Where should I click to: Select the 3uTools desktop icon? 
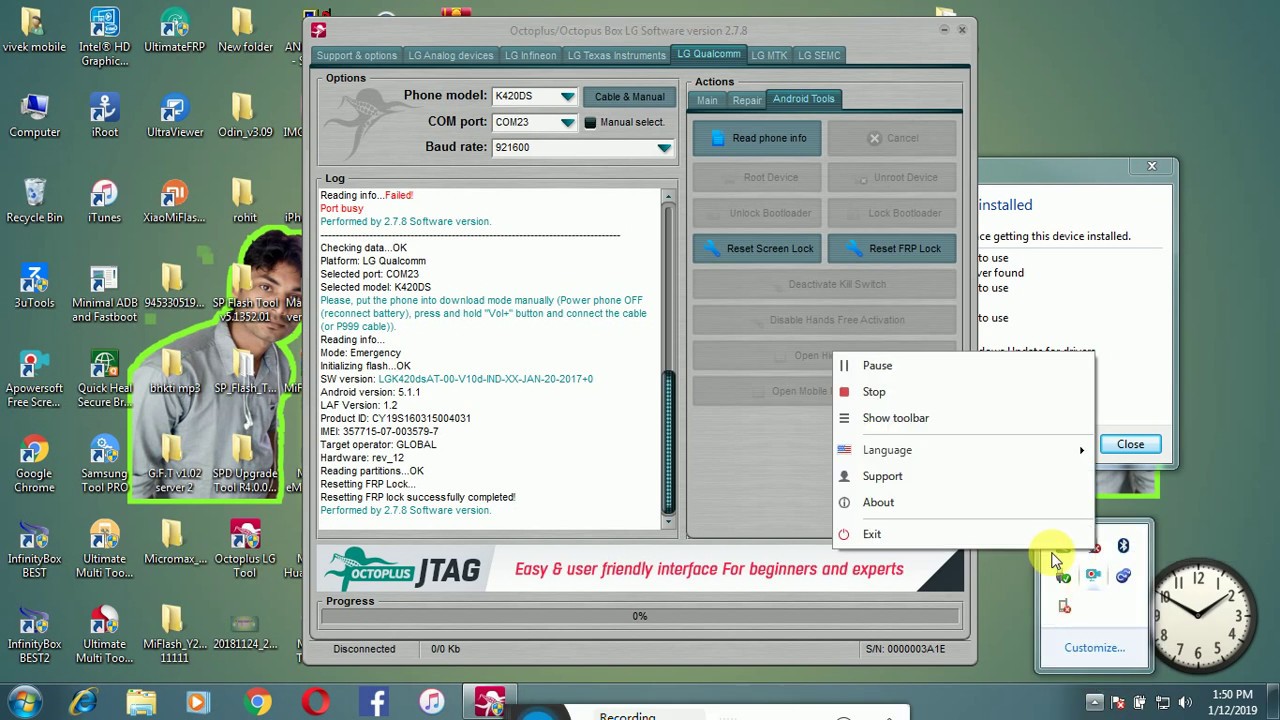(35, 286)
